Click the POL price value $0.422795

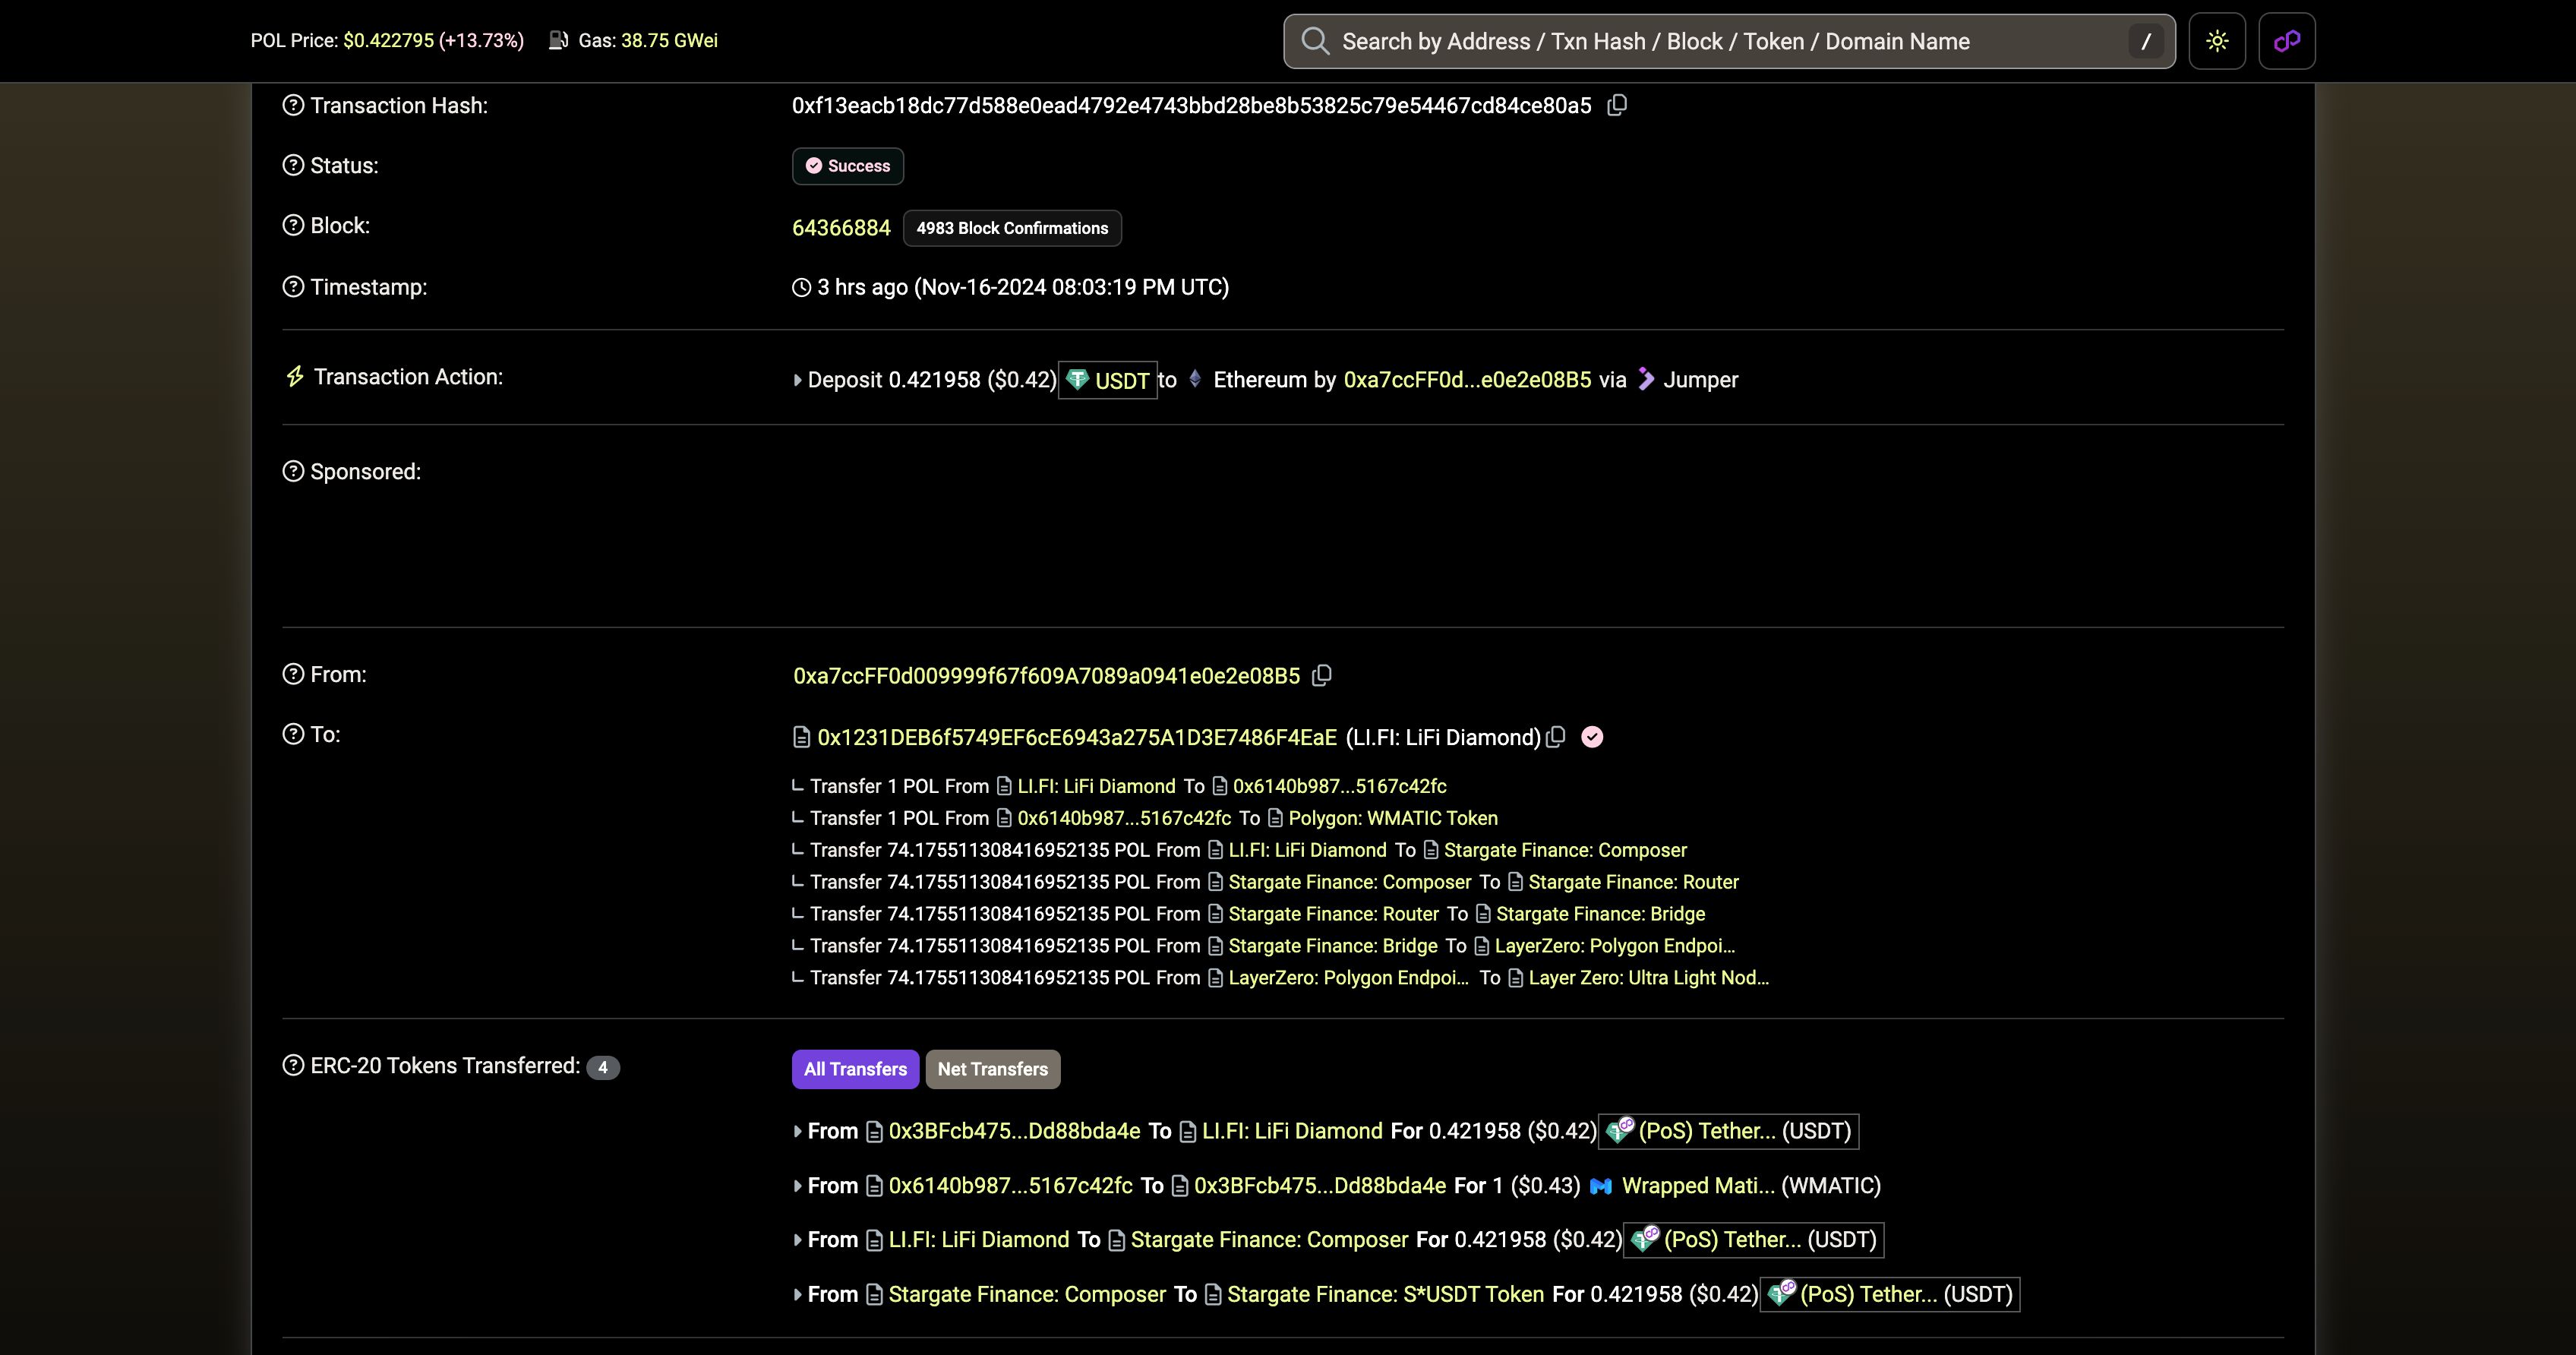pyautogui.click(x=388, y=41)
